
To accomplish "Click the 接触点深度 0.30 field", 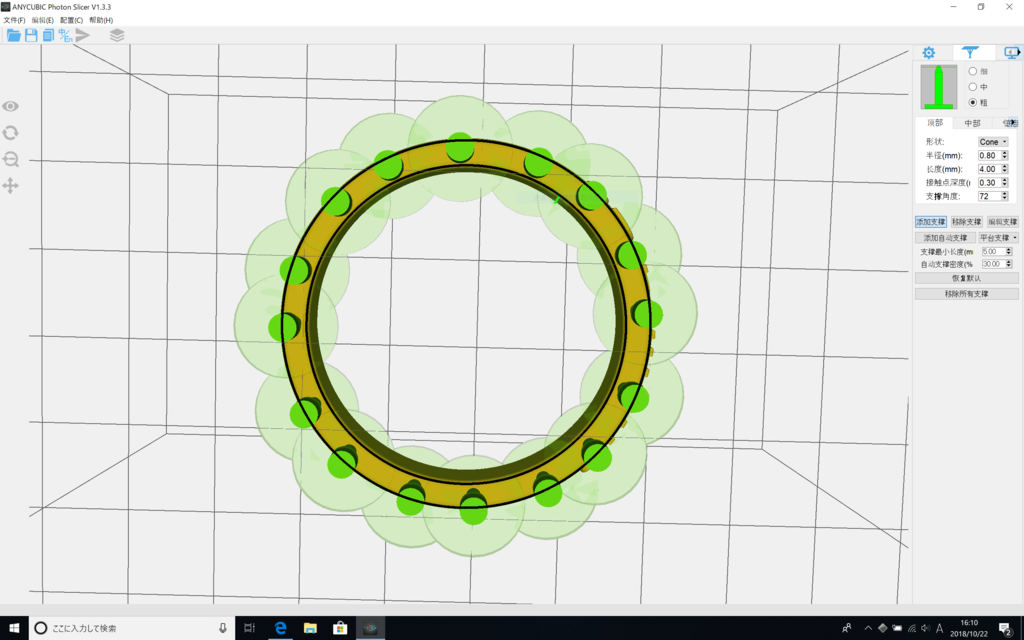I will click(988, 183).
